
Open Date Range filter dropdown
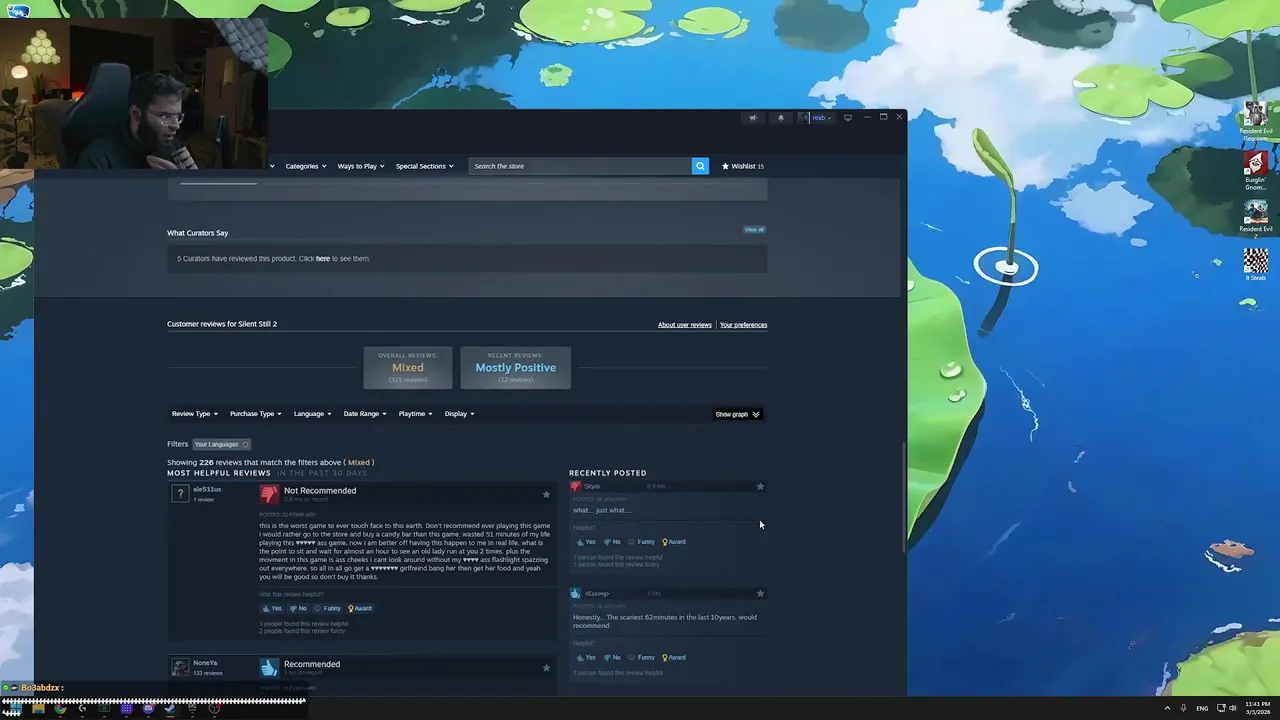(x=365, y=414)
